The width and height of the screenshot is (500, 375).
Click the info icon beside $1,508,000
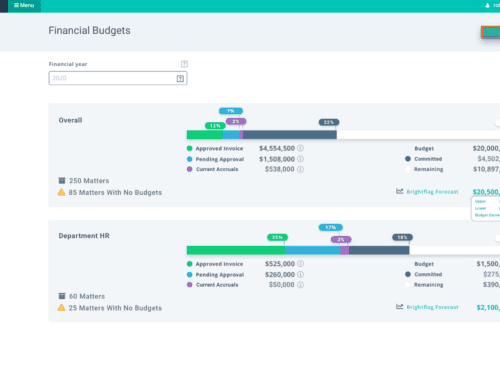[300, 159]
